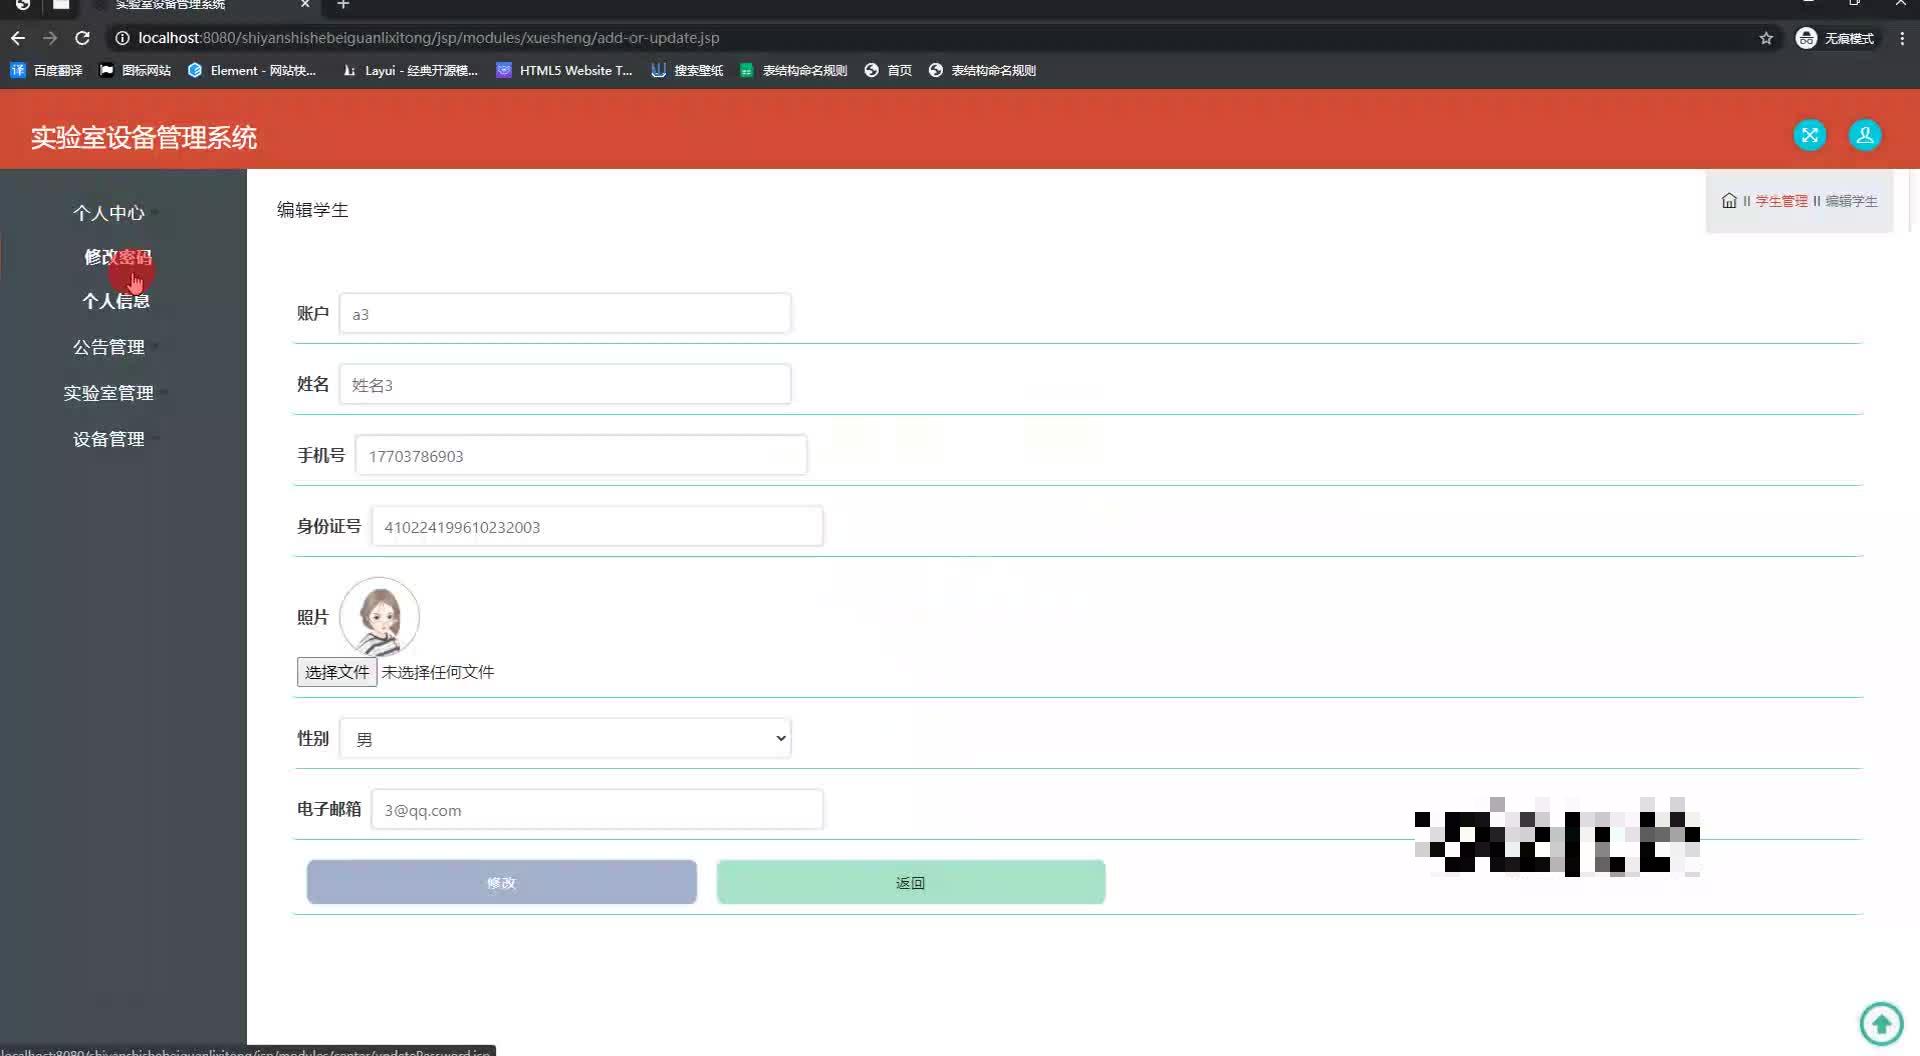1920x1056 pixels.
Task: Open the HTML5 Website bookmark
Action: (x=564, y=70)
